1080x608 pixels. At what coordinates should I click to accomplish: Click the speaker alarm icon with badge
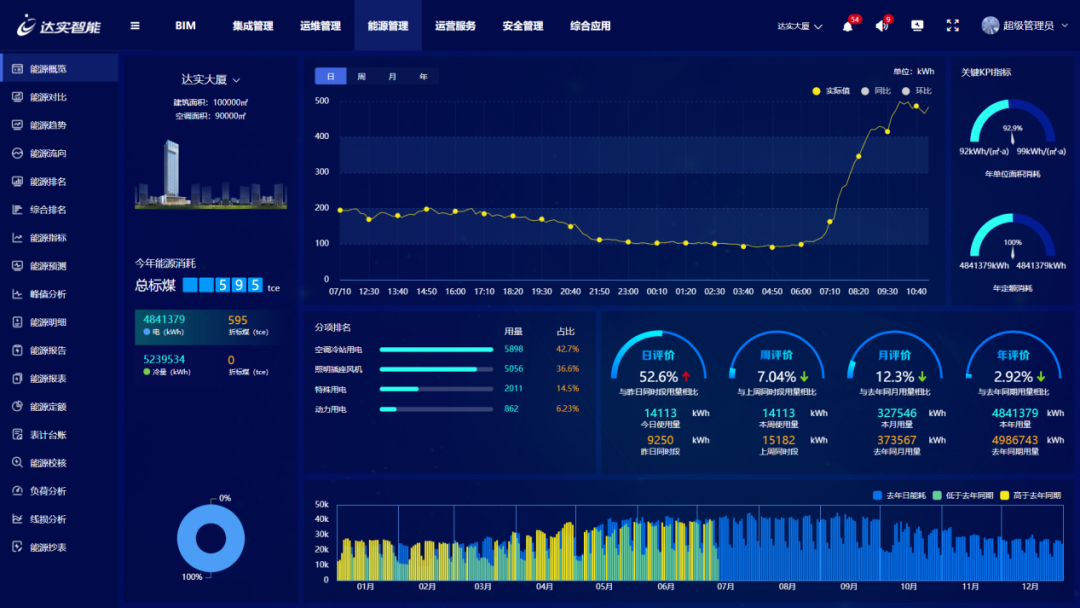tap(882, 26)
